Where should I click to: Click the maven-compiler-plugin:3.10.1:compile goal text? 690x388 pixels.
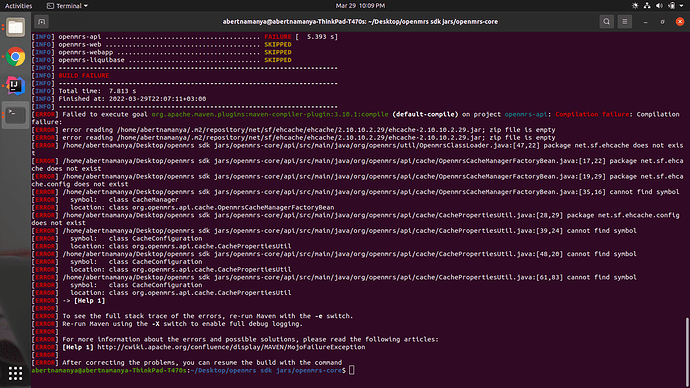(x=270, y=114)
